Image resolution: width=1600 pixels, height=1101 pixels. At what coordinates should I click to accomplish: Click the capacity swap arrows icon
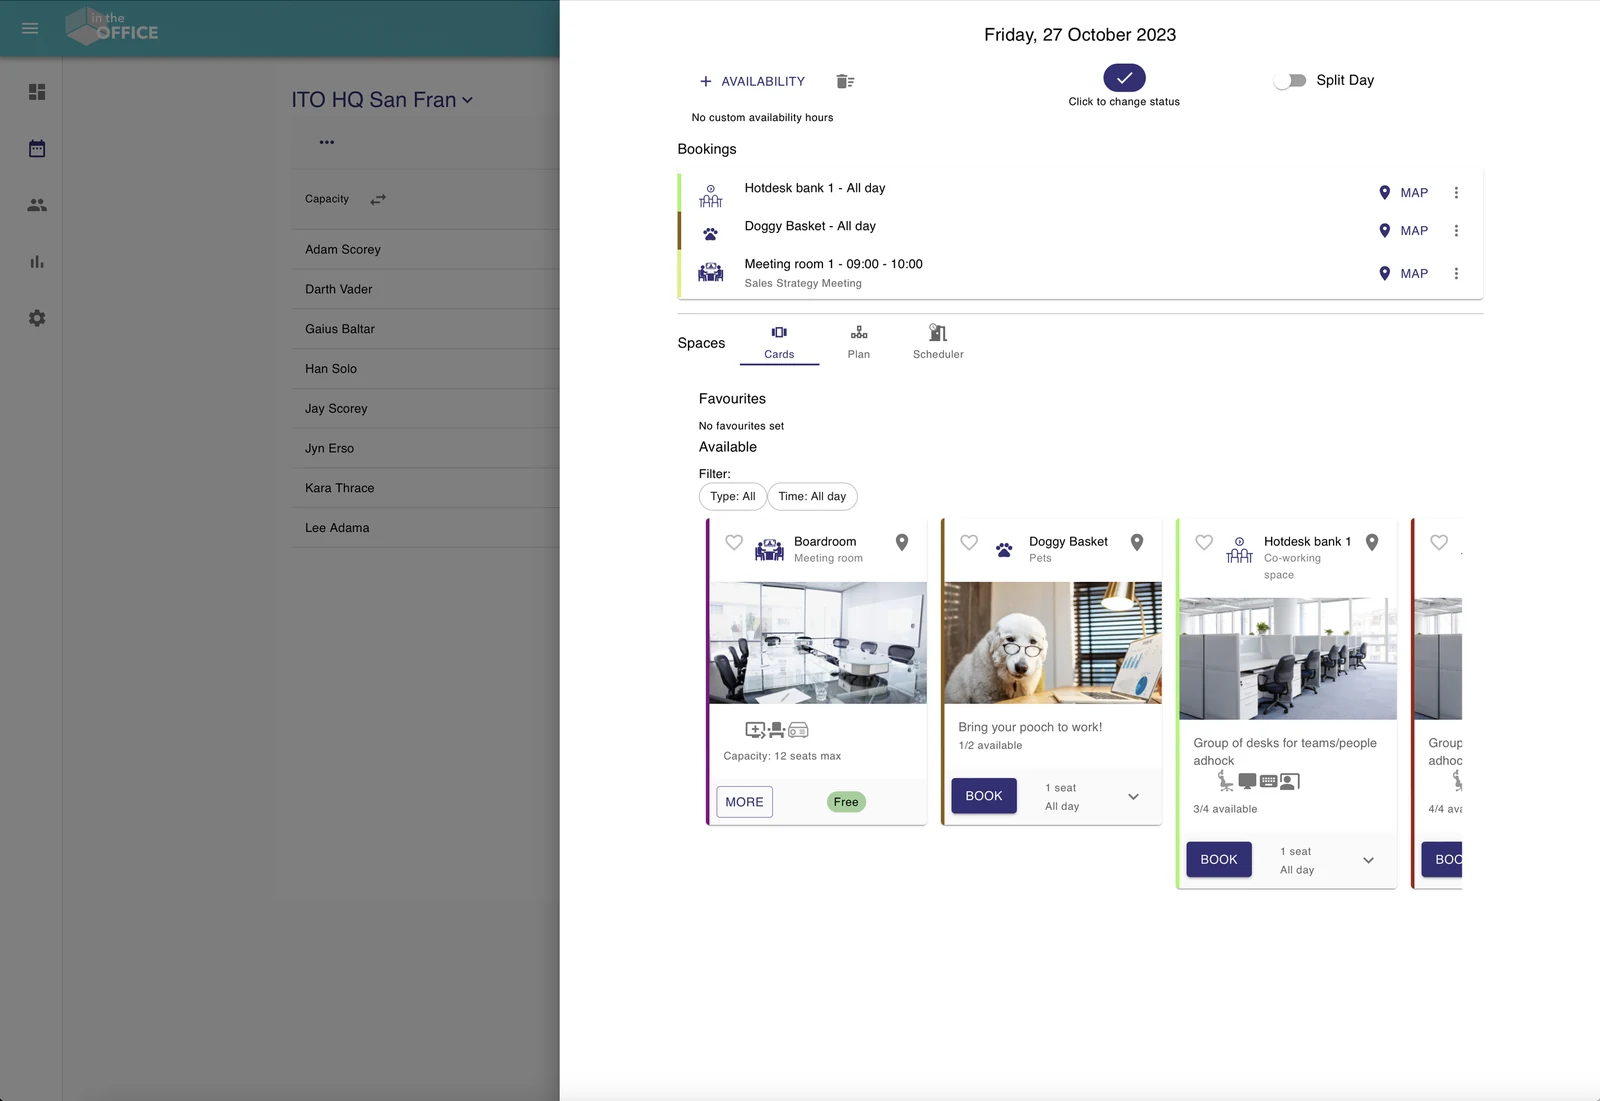[378, 200]
